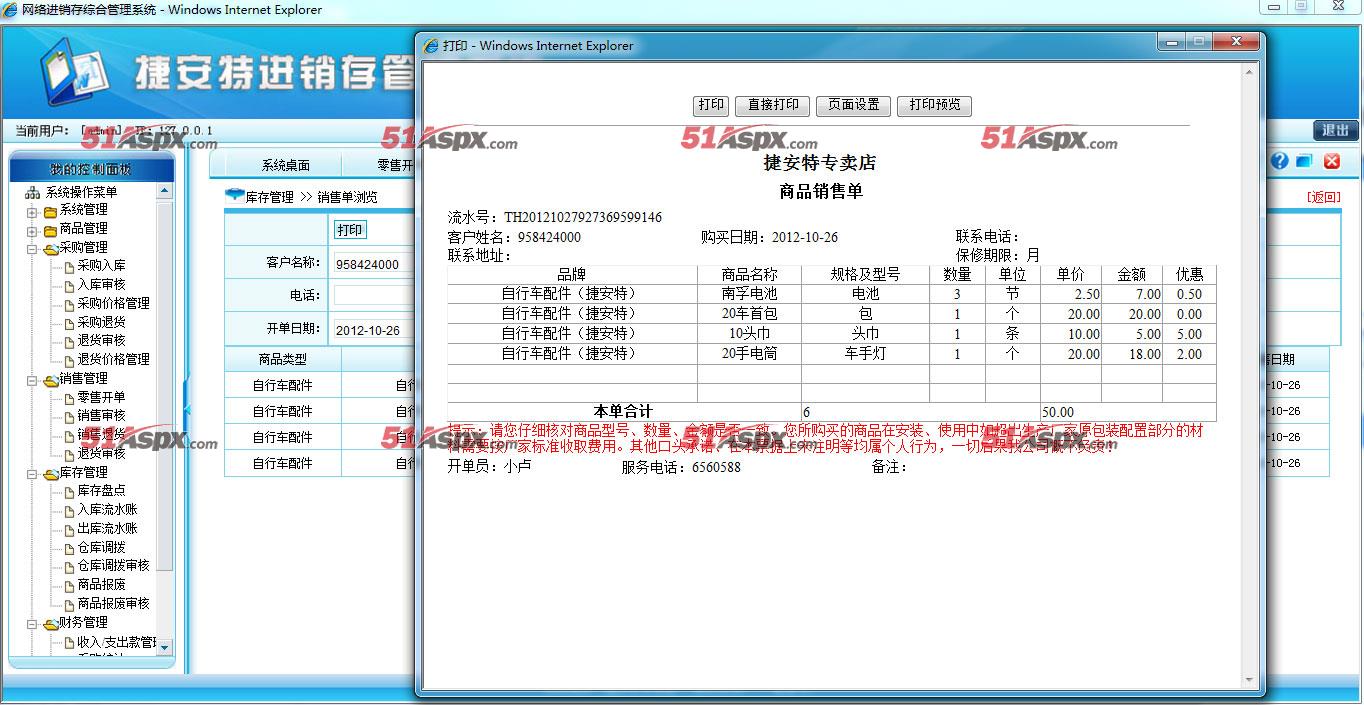Click the 20手电筒 product name cell
The width and height of the screenshot is (1364, 705).
click(x=749, y=354)
